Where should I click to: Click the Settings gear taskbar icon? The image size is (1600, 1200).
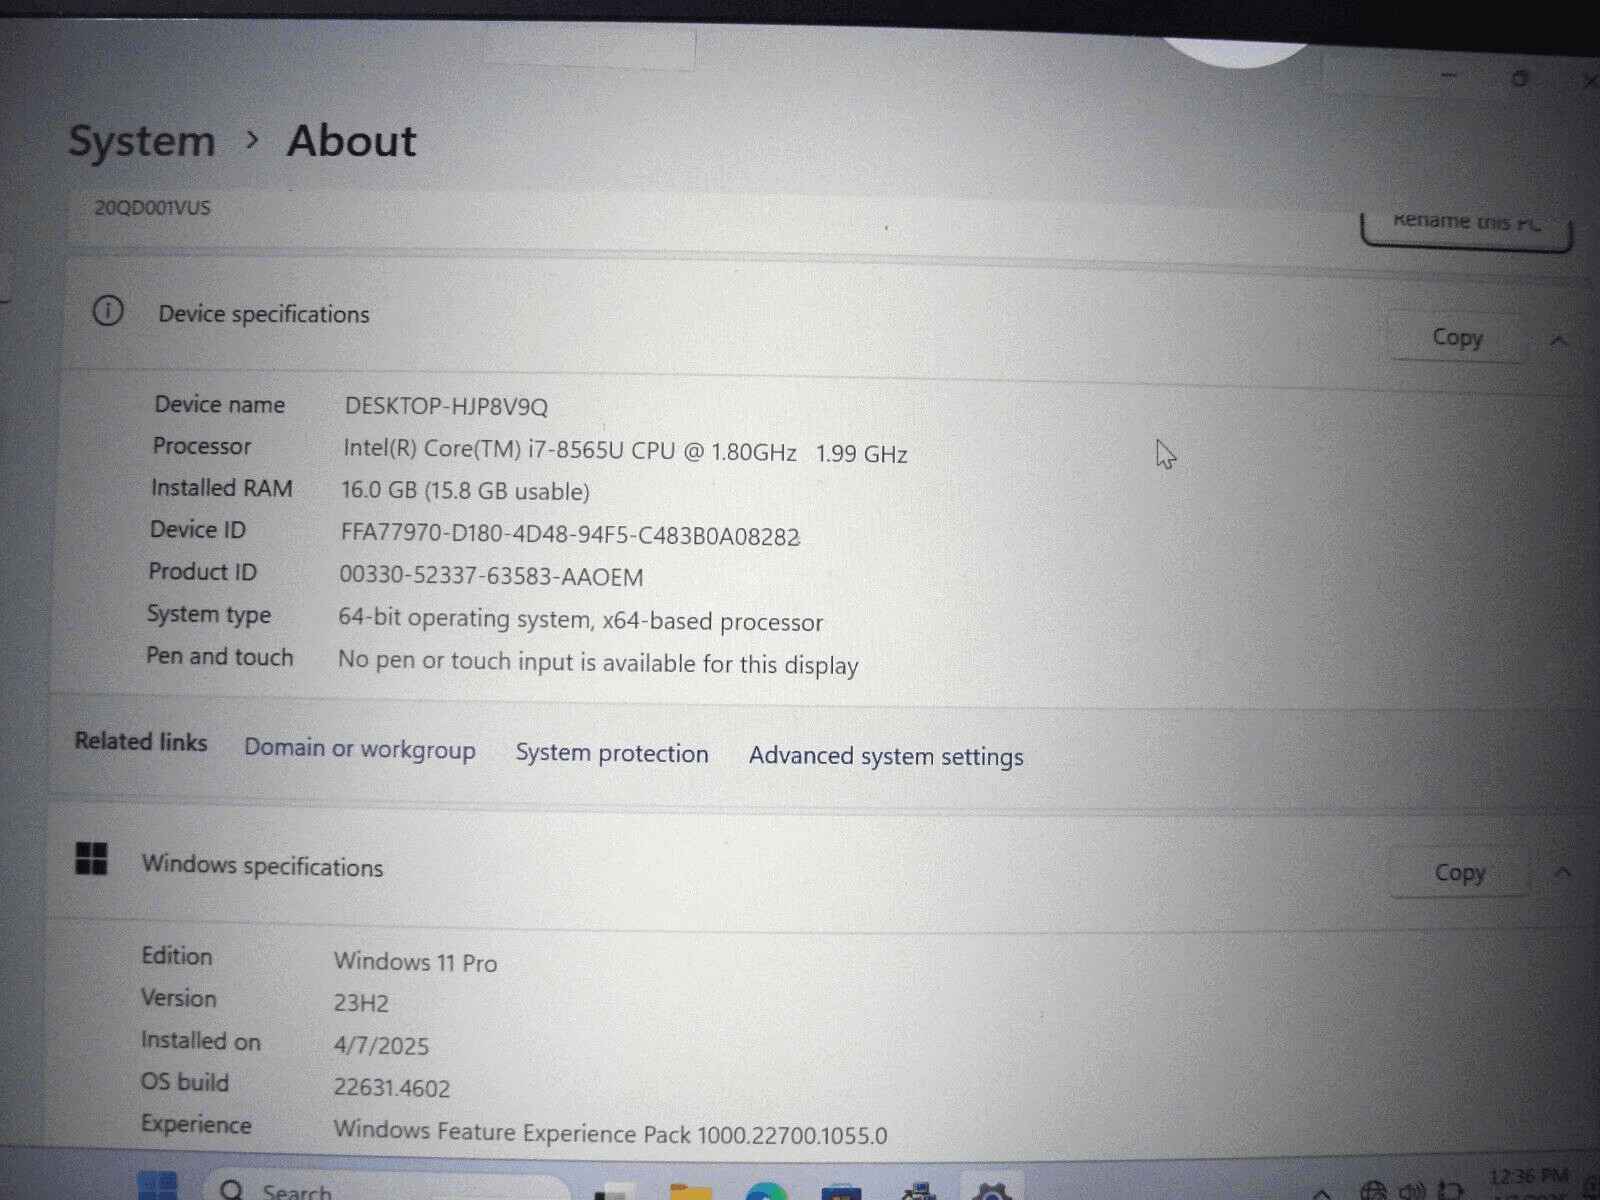click(x=992, y=1192)
